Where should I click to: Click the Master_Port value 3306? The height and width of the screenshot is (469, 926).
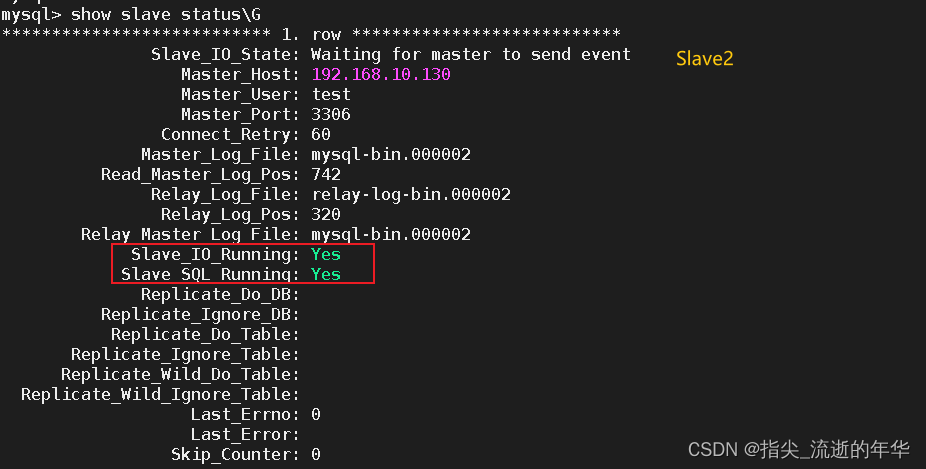(x=331, y=115)
